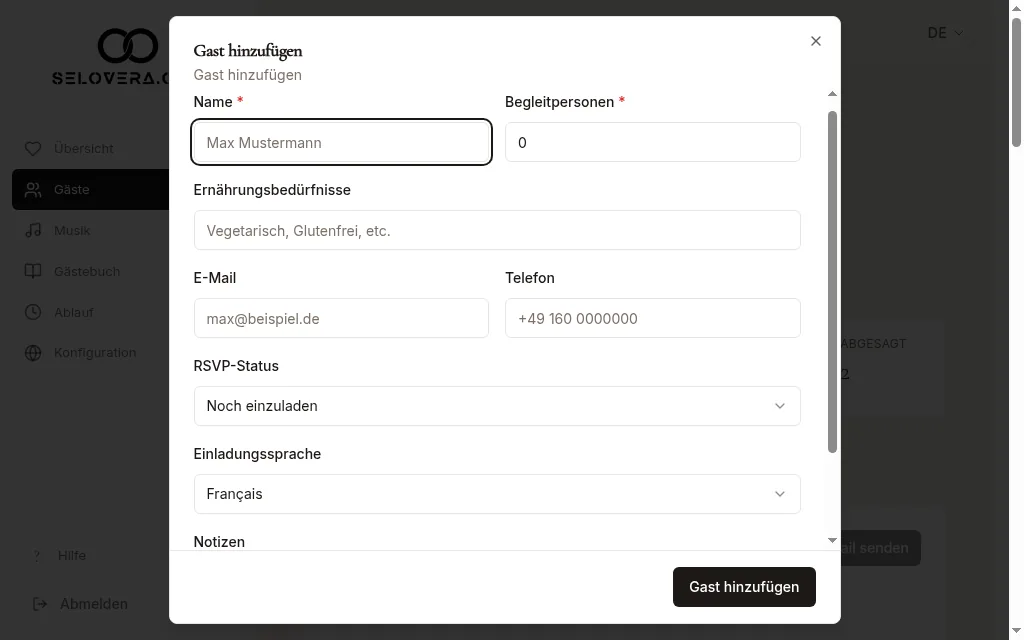Image resolution: width=1024 pixels, height=640 pixels.
Task: Click the Selovera rings logo
Action: [128, 46]
